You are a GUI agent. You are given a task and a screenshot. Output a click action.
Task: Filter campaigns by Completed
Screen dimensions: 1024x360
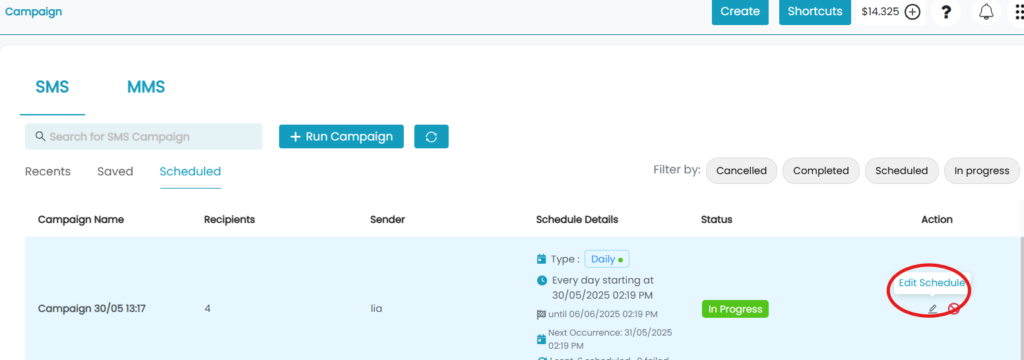coord(821,171)
